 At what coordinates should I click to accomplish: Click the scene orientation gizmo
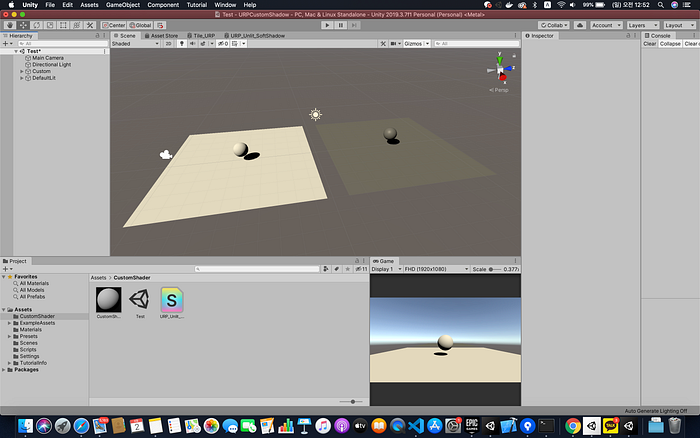coord(500,69)
